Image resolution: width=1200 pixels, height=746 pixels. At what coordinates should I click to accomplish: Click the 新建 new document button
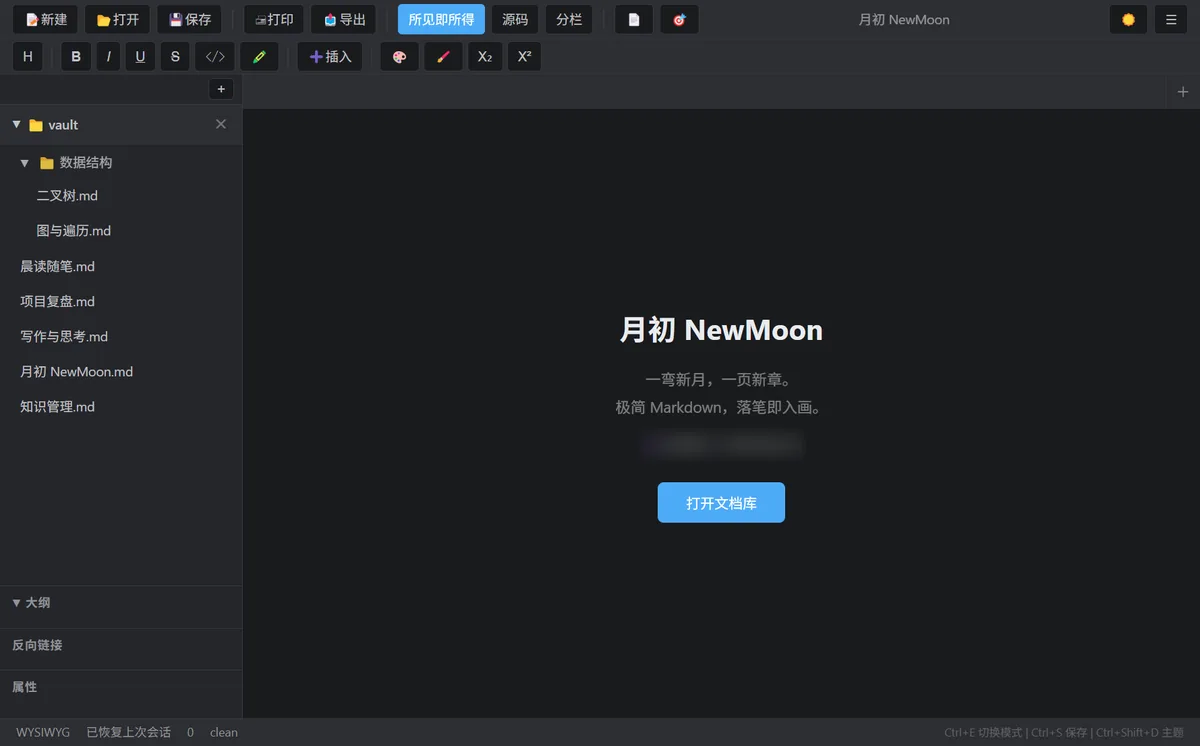pyautogui.click(x=46, y=19)
